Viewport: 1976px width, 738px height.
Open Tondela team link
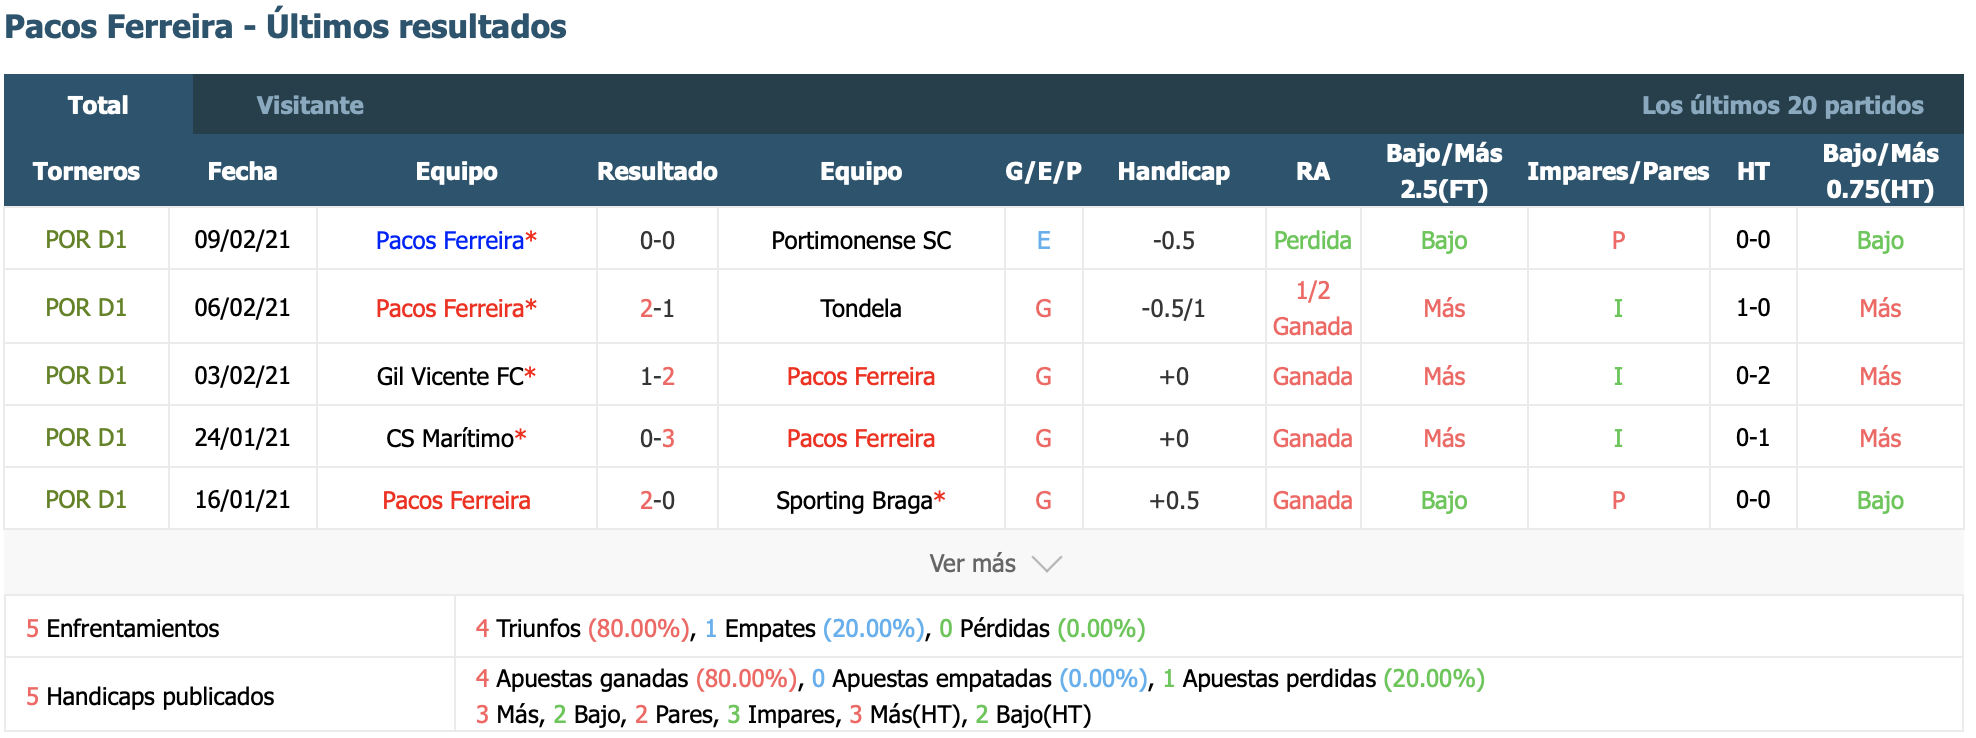(x=861, y=308)
